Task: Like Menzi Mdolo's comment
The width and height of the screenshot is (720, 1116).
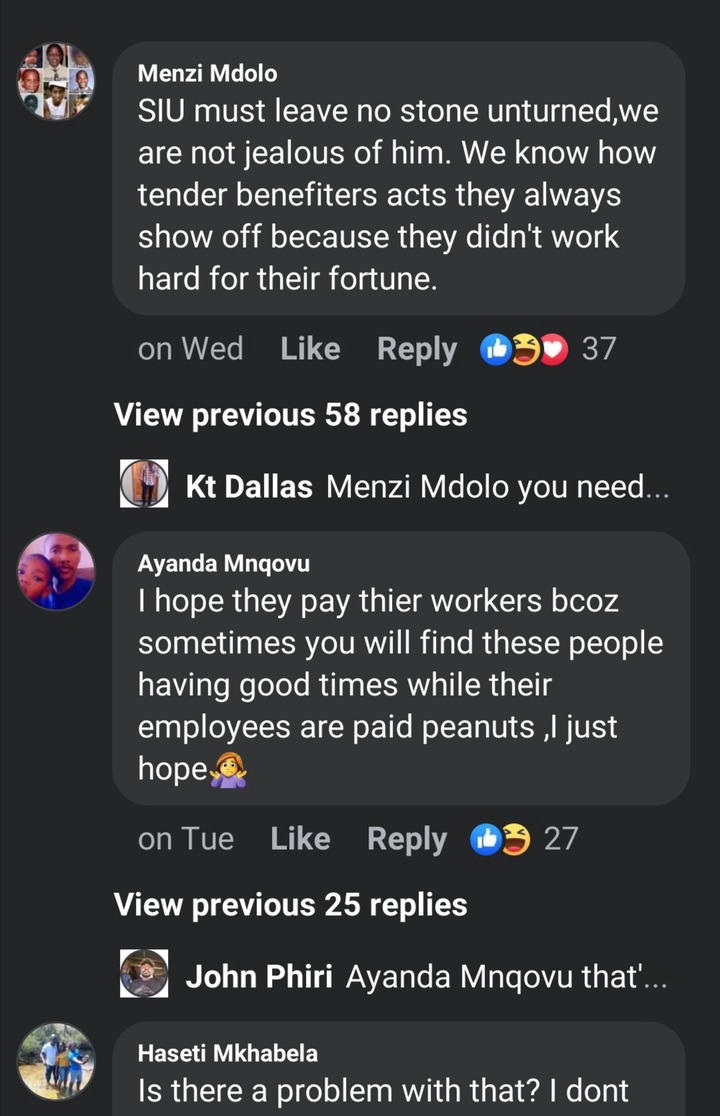Action: (310, 349)
